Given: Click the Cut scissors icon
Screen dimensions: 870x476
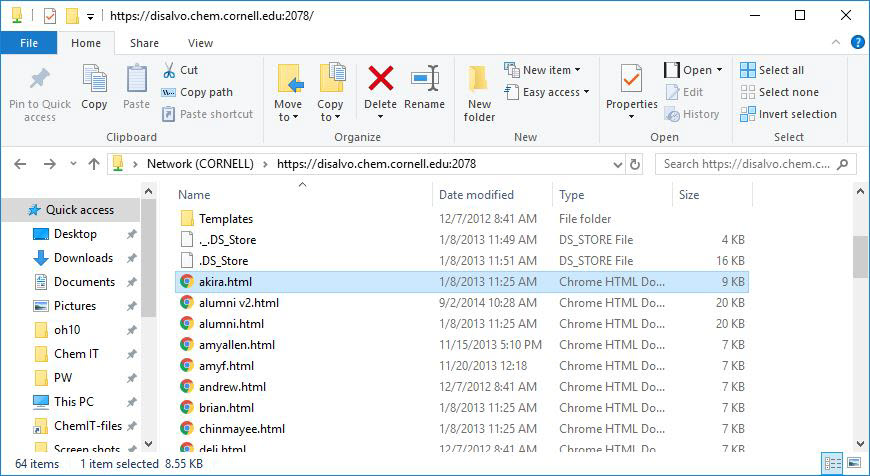Looking at the screenshot, I should [169, 70].
